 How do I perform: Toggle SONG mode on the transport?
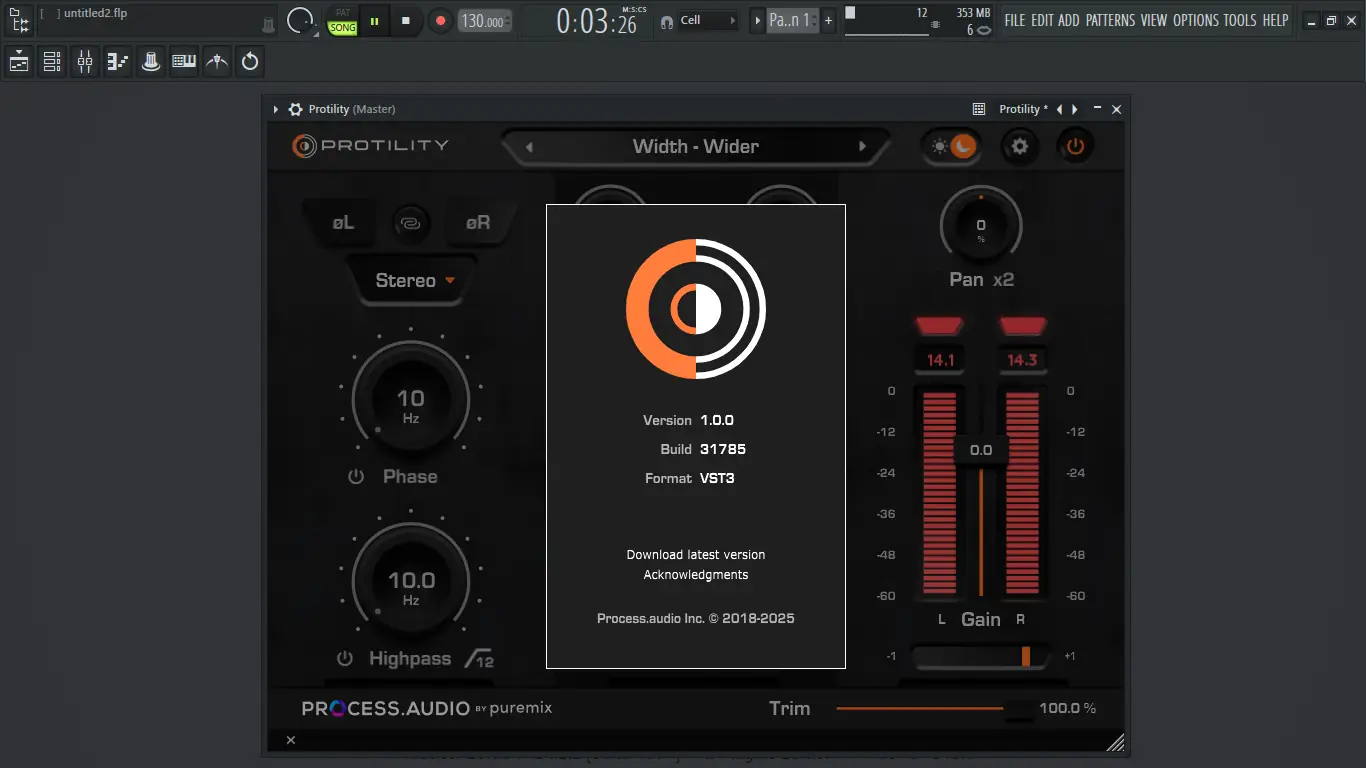pyautogui.click(x=343, y=28)
